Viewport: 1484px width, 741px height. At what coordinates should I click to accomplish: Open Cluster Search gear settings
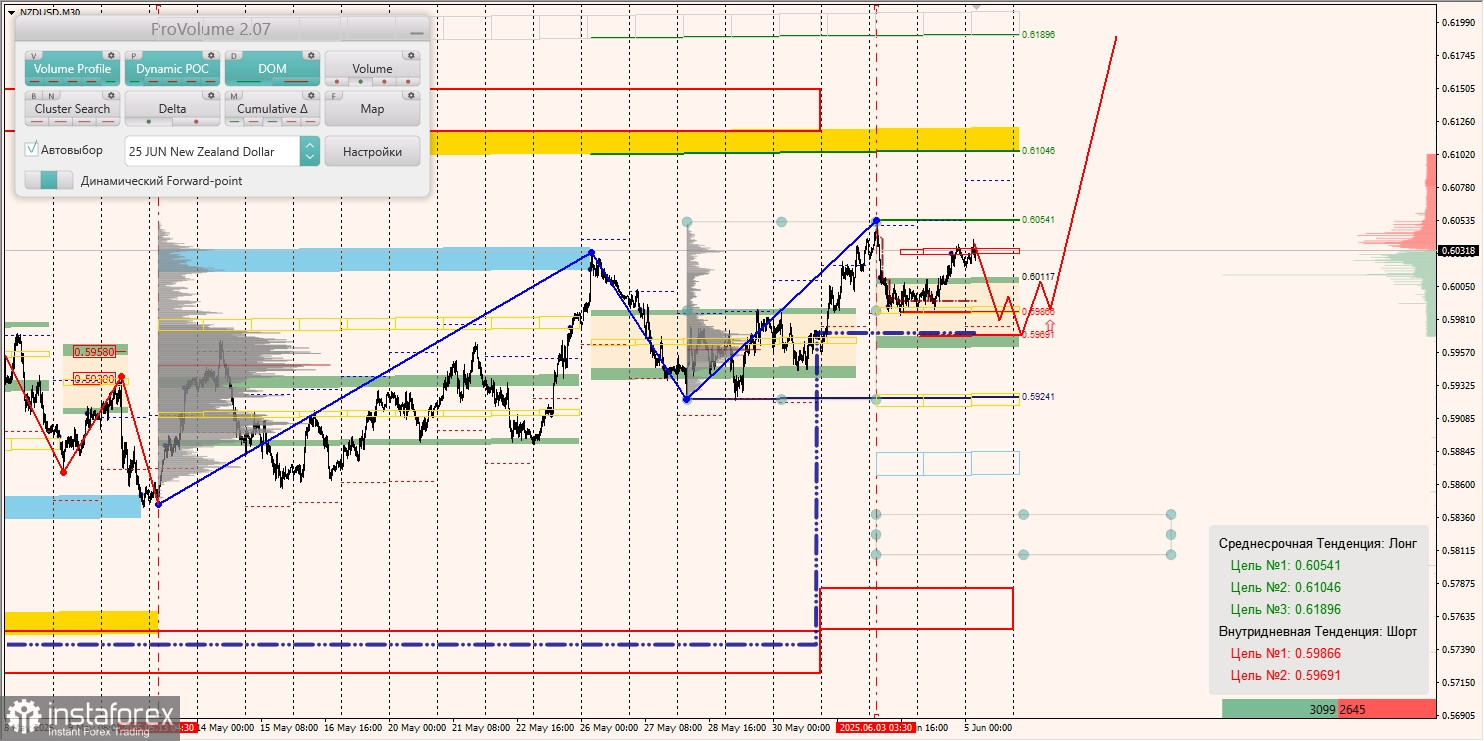111,95
